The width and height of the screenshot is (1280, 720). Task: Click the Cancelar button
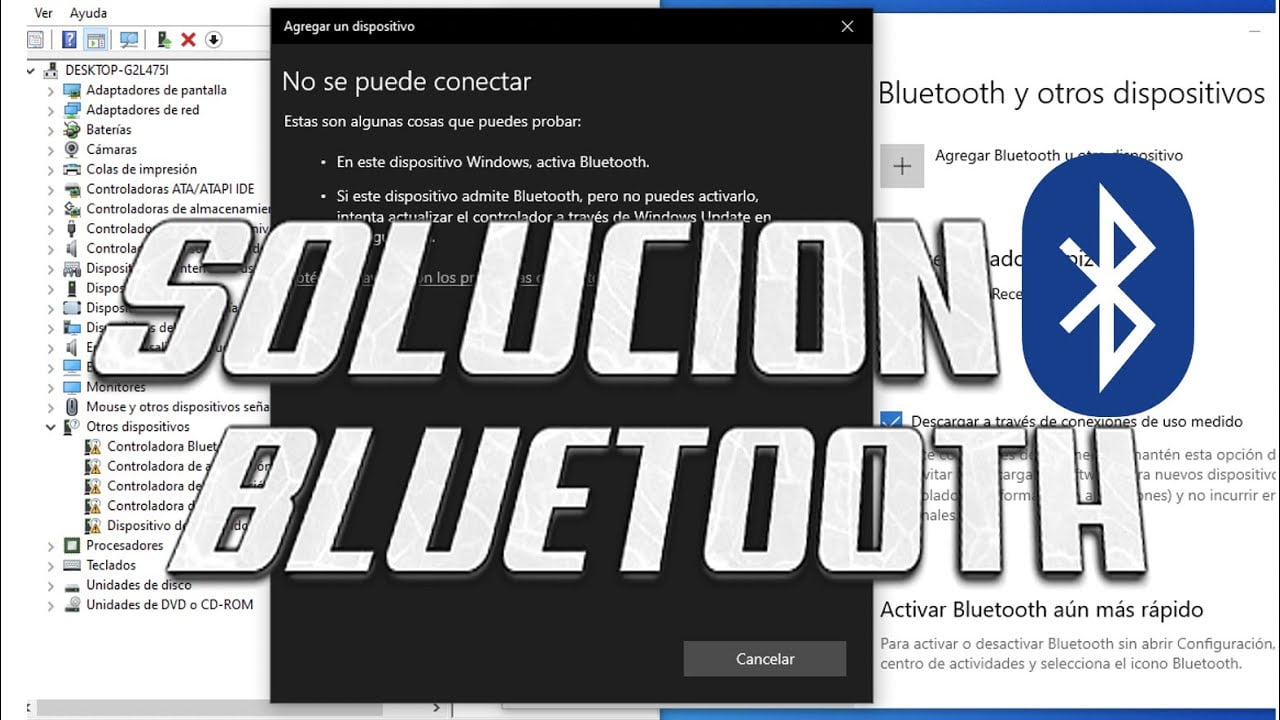(765, 659)
